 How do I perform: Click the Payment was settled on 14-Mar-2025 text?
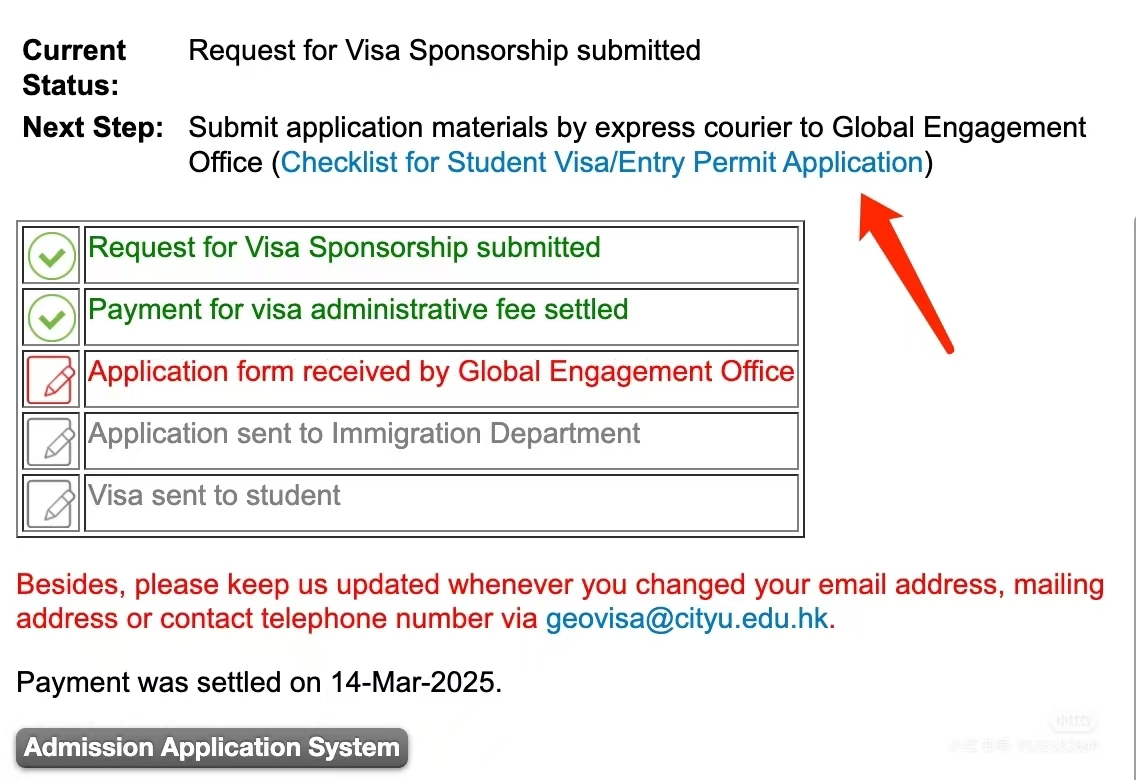click(259, 682)
